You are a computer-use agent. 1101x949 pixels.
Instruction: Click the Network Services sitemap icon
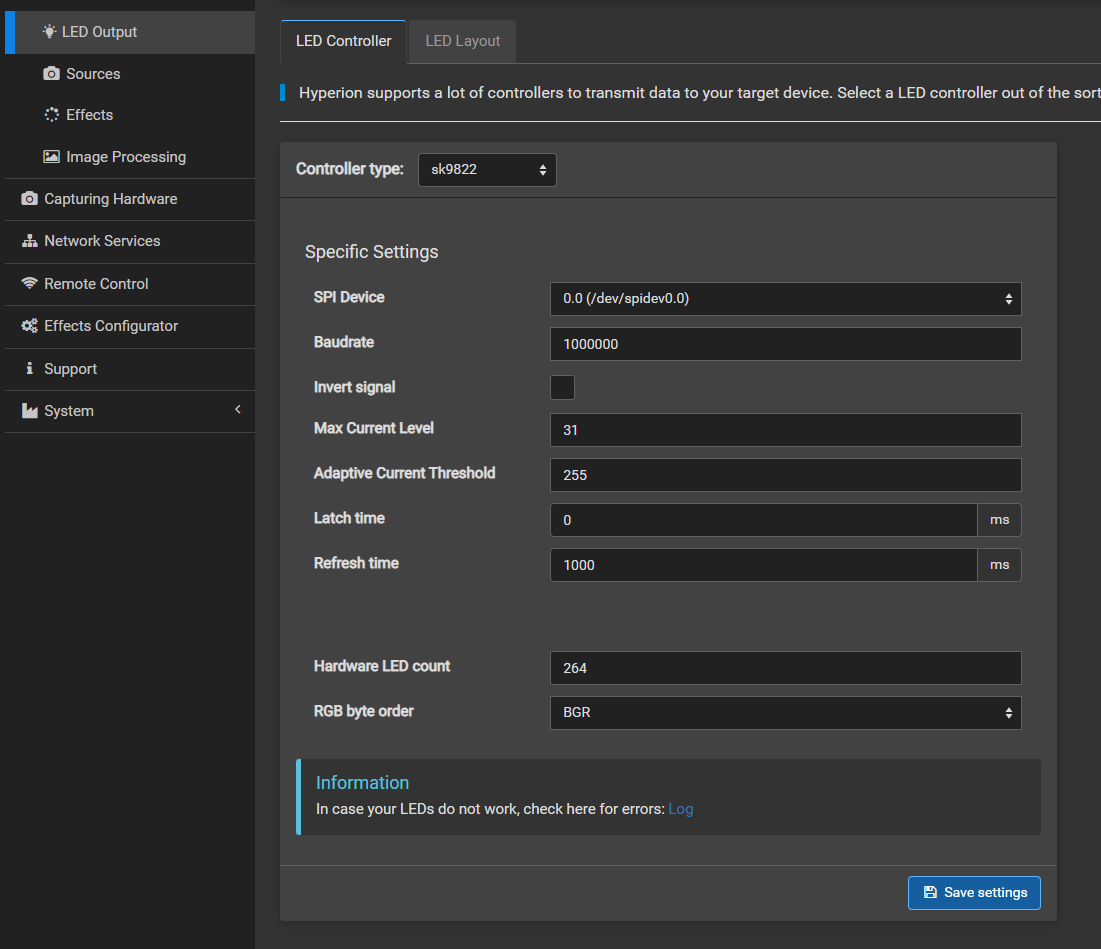[29, 241]
